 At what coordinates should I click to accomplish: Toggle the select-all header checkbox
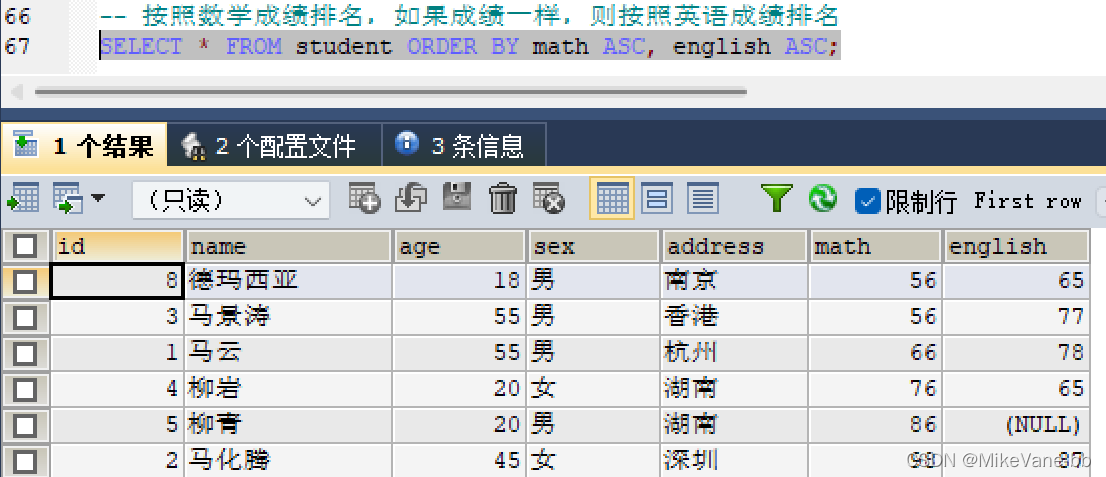click(x=25, y=246)
